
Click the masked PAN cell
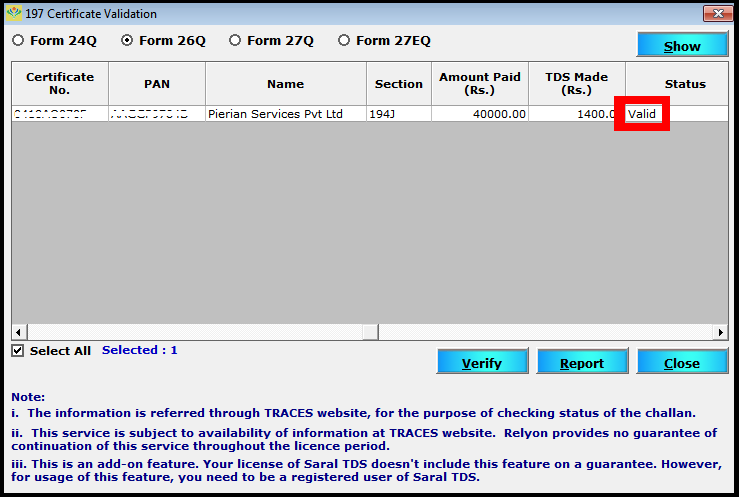[x=157, y=114]
